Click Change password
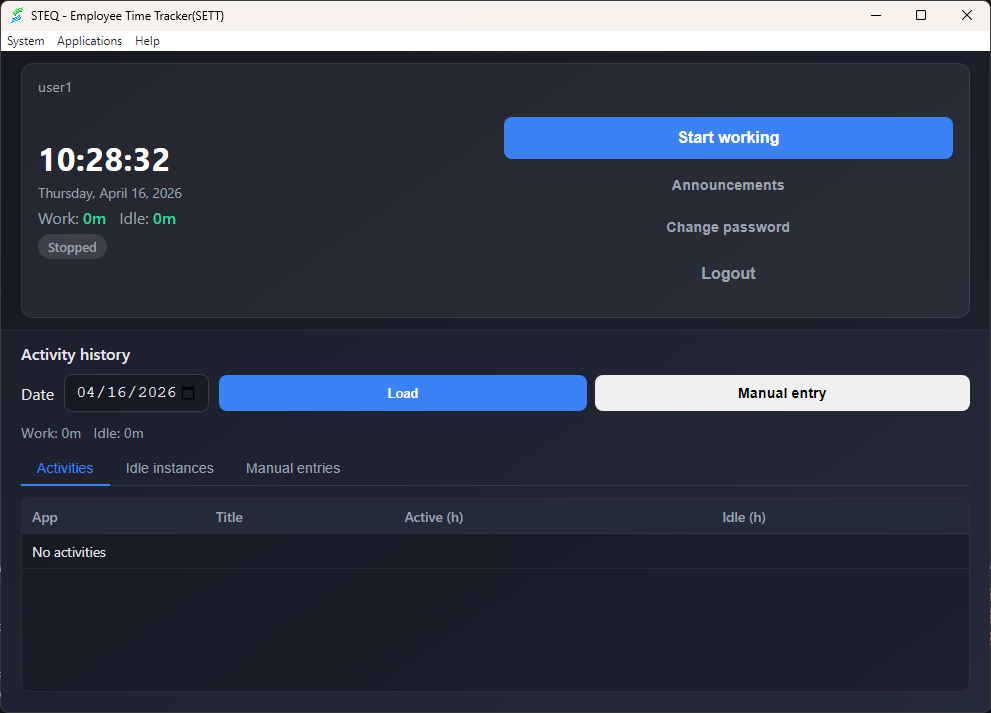 point(728,228)
